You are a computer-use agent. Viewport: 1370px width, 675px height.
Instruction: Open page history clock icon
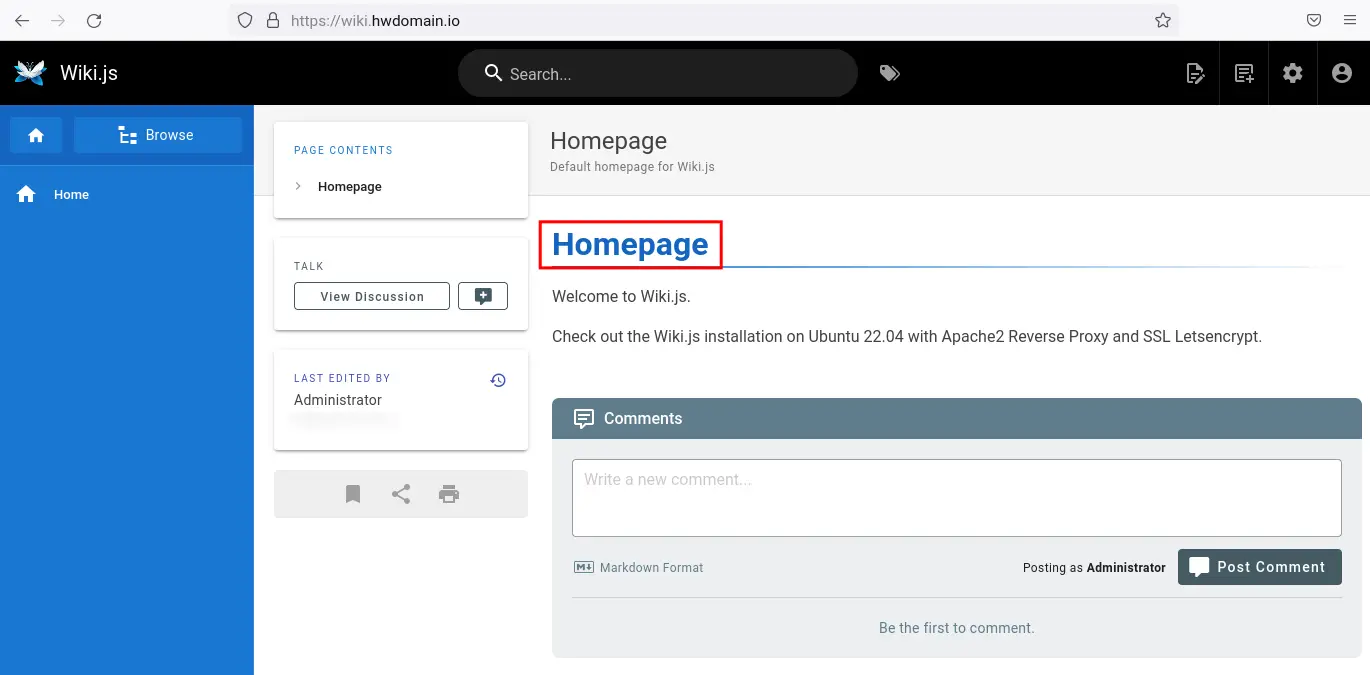click(498, 380)
